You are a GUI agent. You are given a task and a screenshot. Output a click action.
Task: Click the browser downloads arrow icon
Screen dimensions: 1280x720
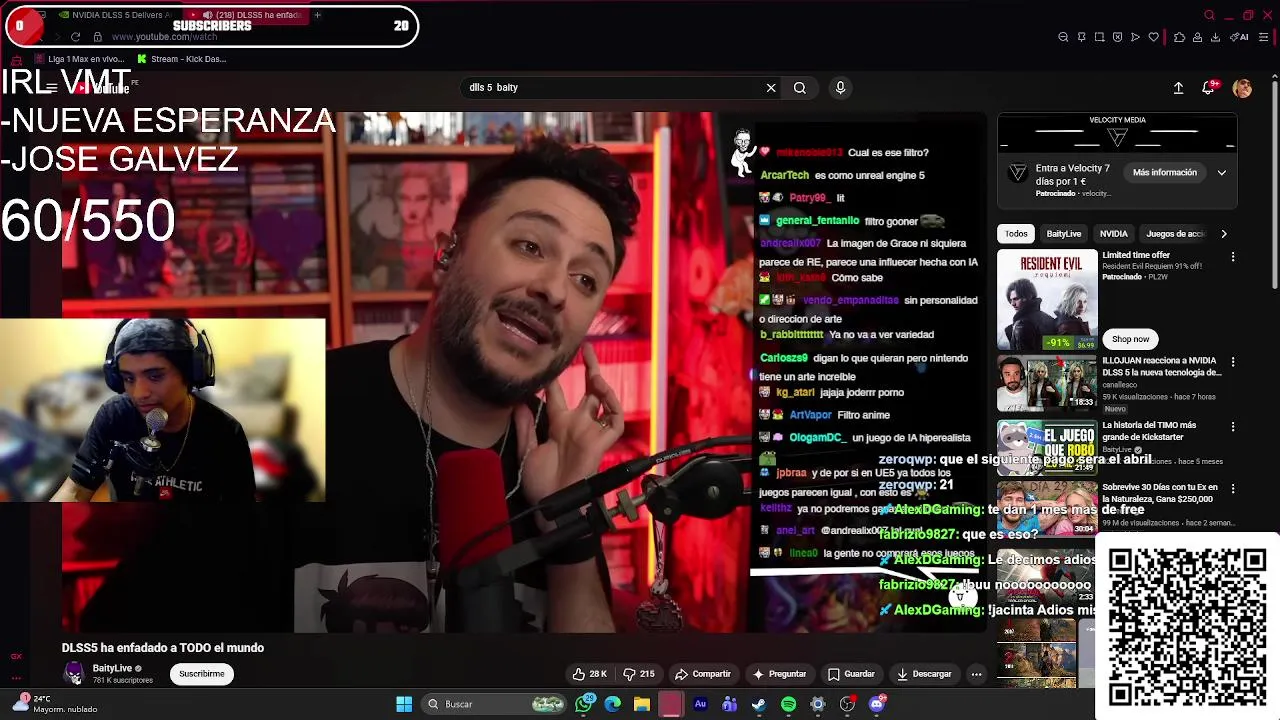(x=1215, y=37)
